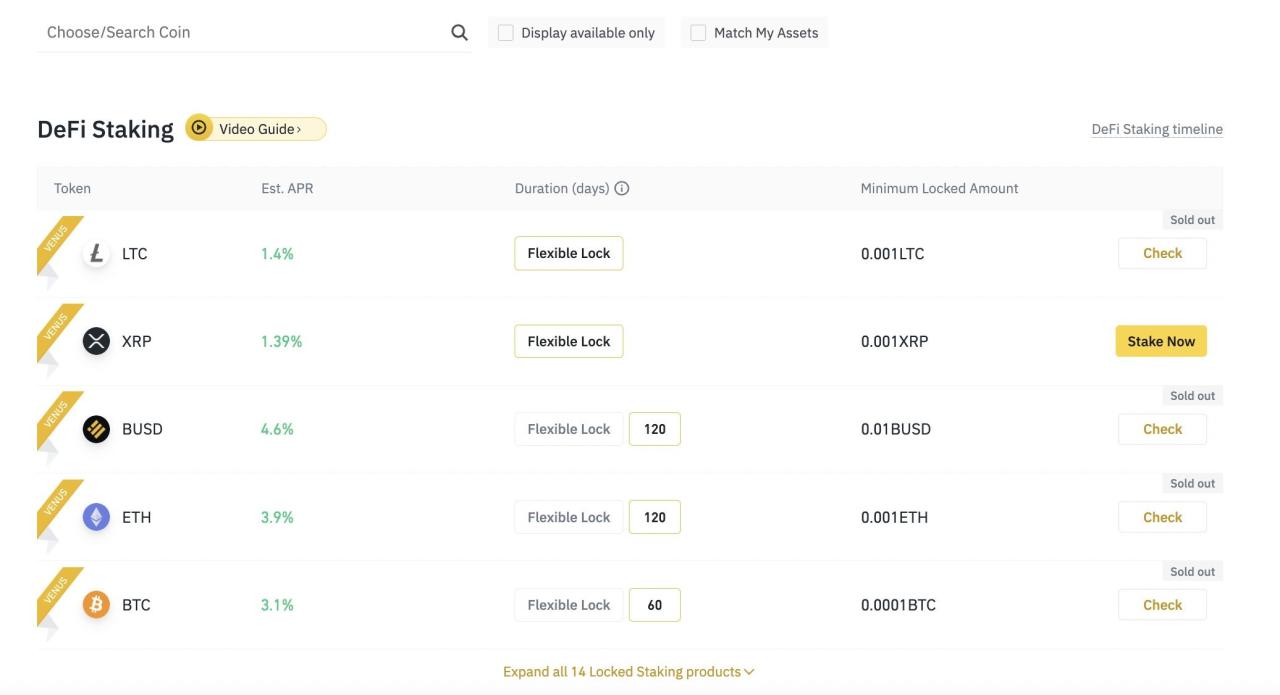Select the ETH coin icon

point(95,516)
